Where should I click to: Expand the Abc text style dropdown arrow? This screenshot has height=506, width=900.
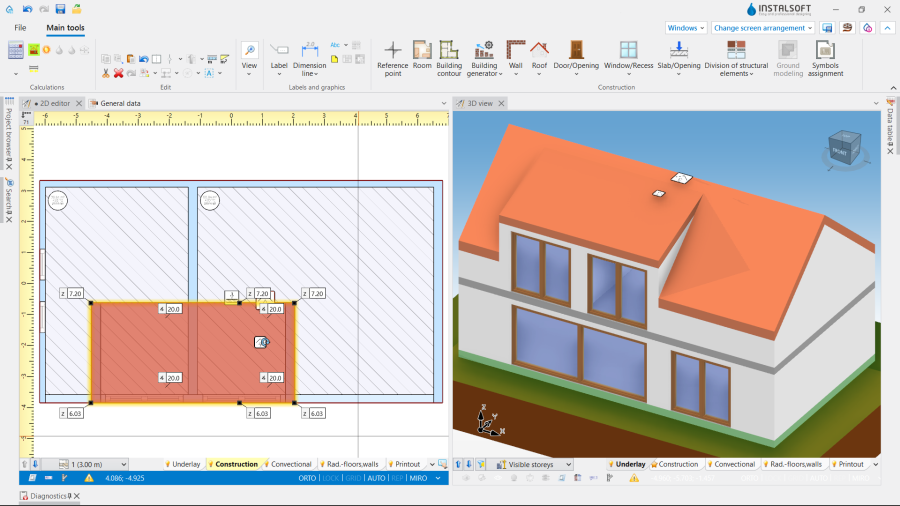pyautogui.click(x=346, y=45)
